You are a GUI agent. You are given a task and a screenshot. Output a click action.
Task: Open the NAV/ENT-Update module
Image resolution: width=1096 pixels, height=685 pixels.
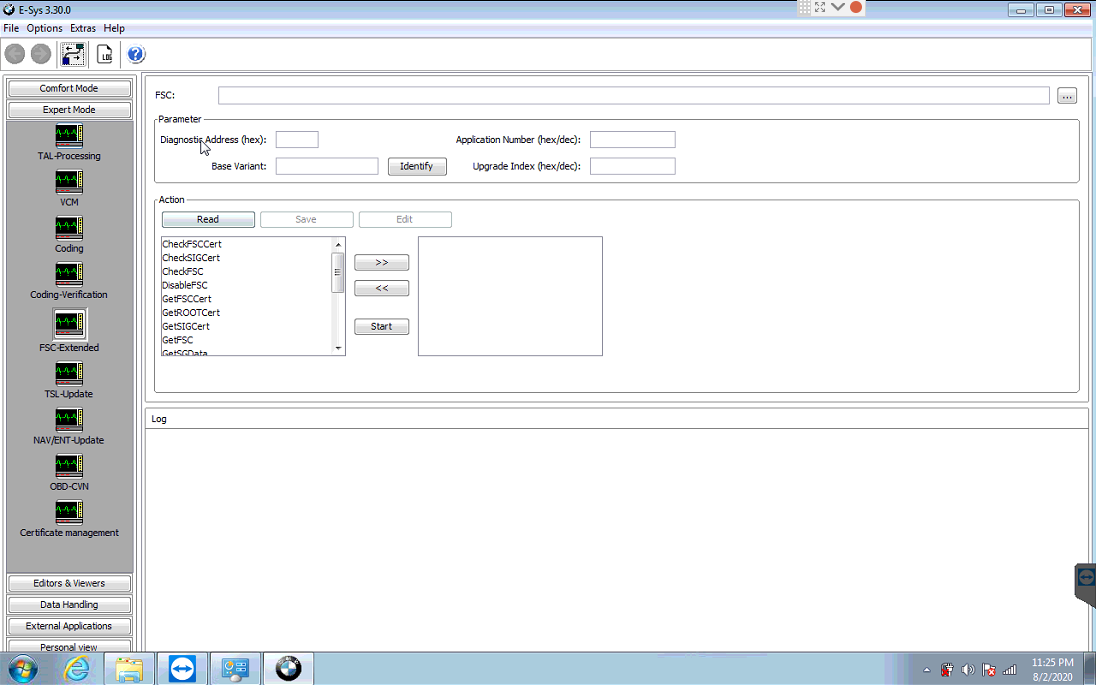click(x=68, y=426)
